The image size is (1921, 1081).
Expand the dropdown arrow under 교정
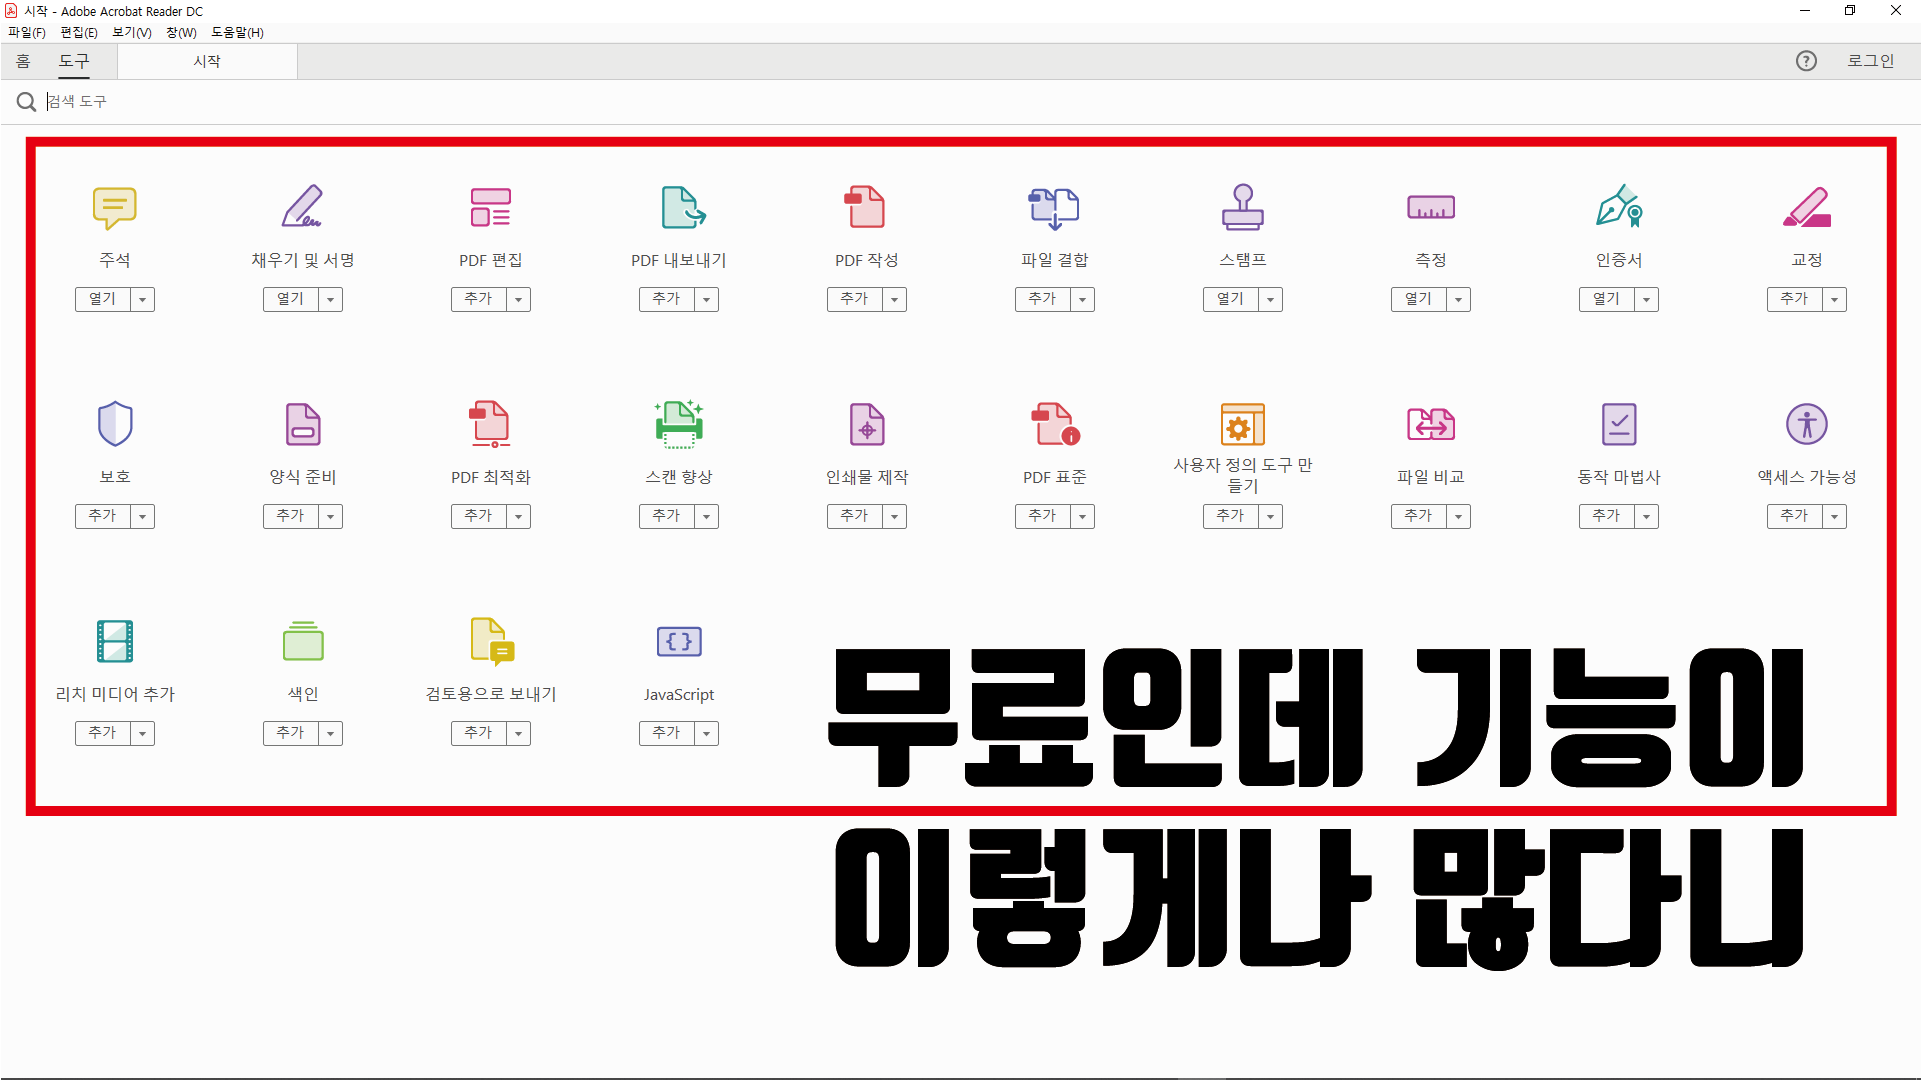[1835, 299]
